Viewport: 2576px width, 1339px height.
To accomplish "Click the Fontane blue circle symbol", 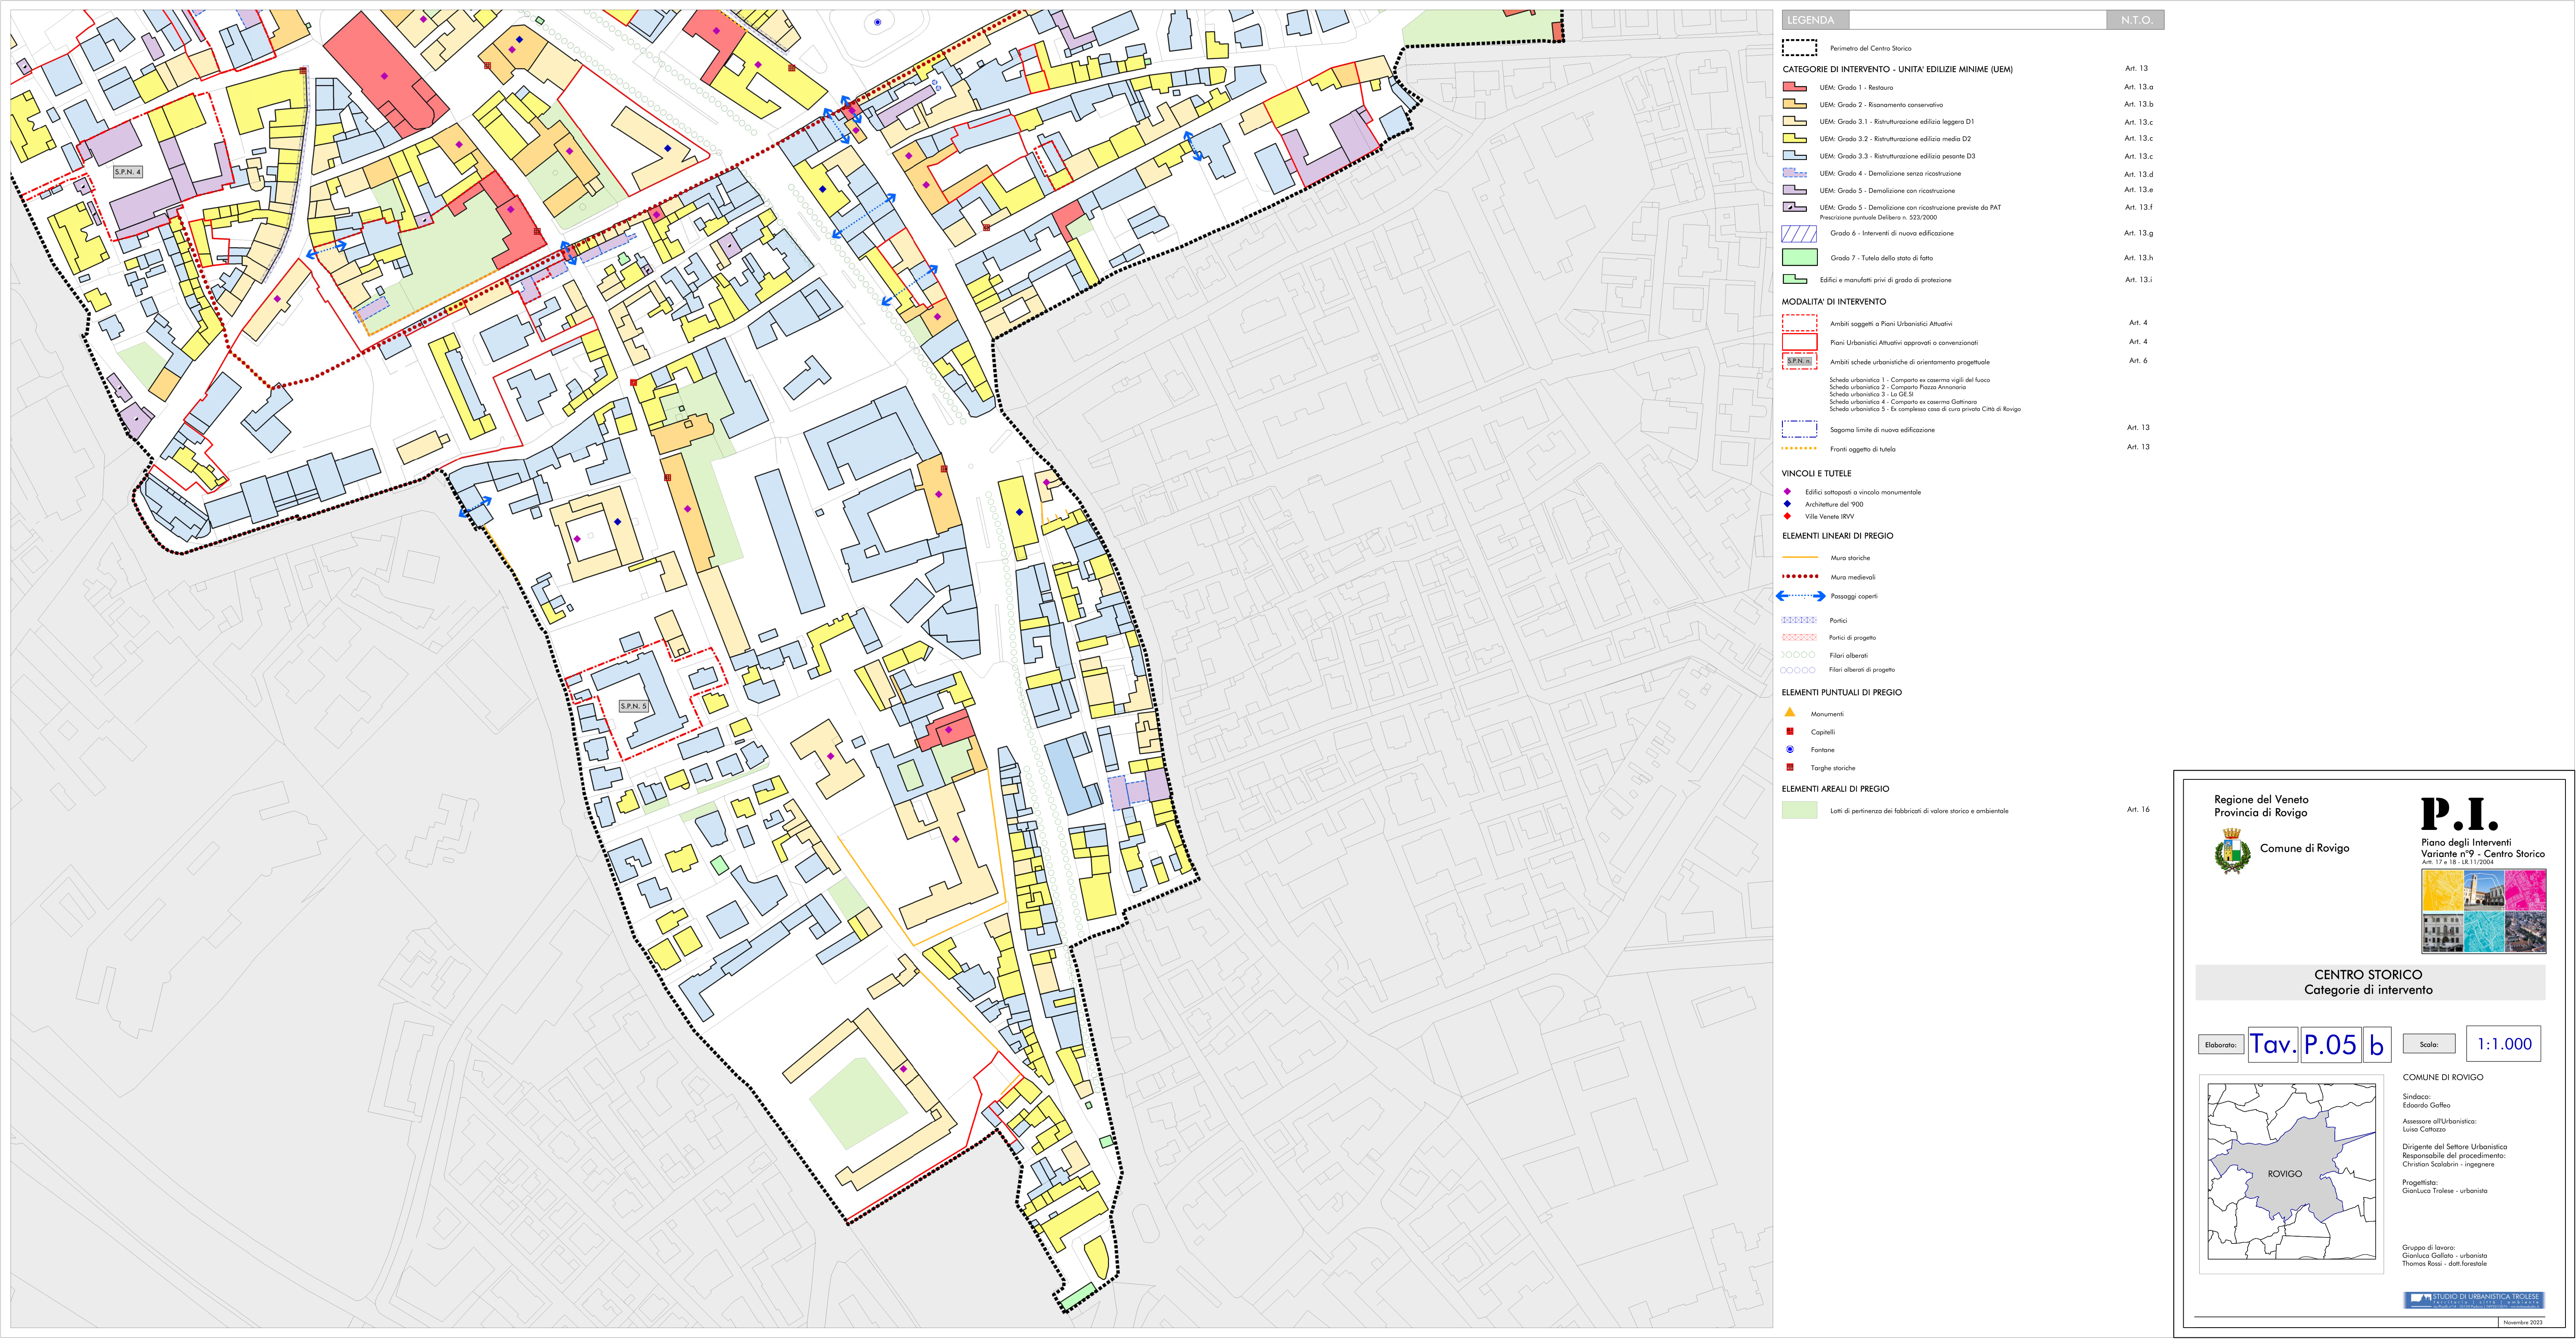I will 1790,749.
